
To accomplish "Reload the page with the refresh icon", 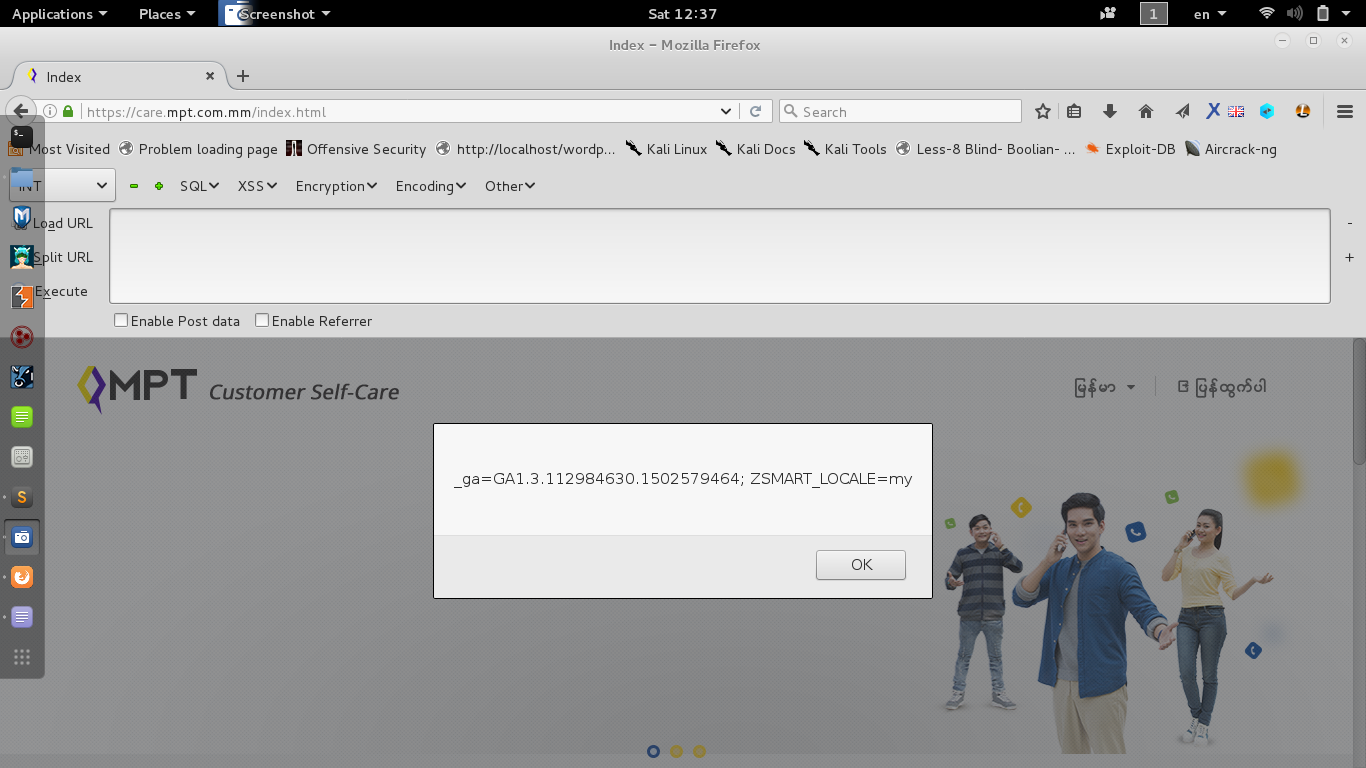I will point(756,111).
